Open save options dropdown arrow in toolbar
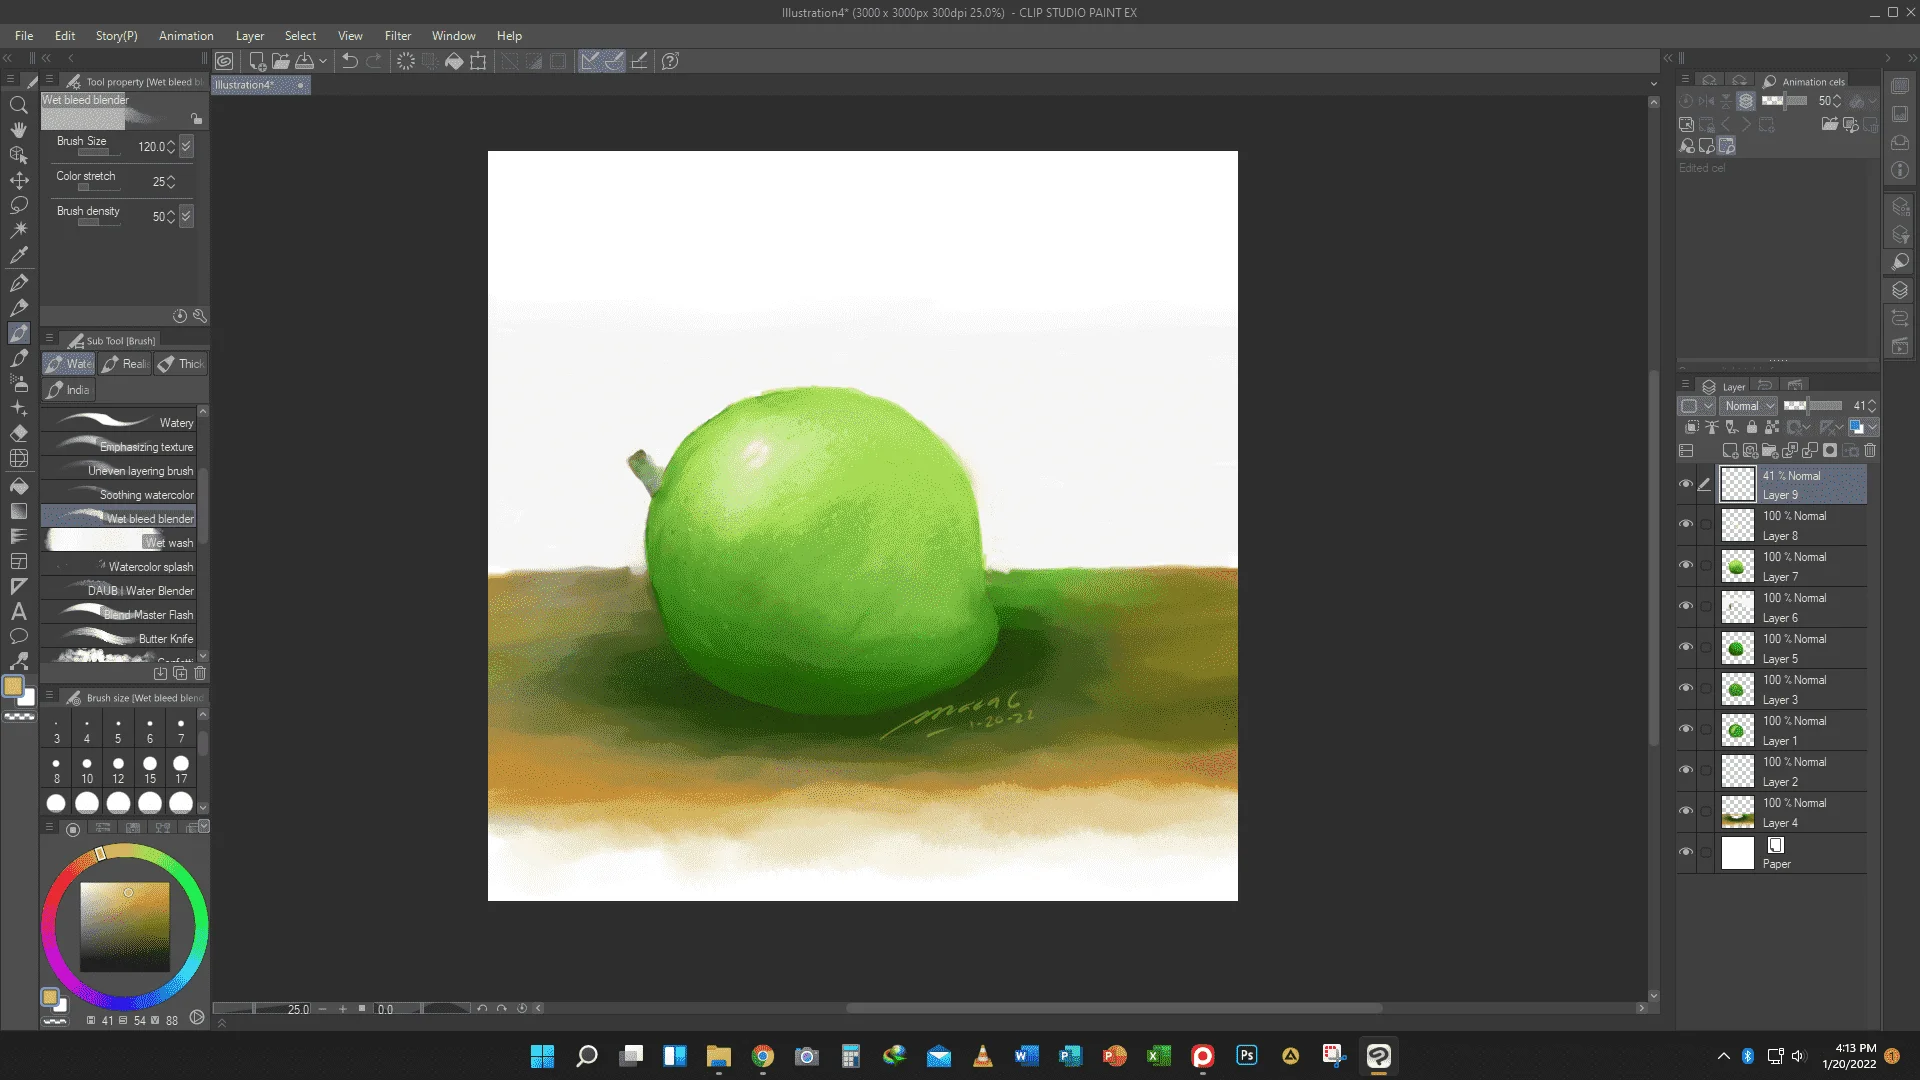This screenshot has width=1920, height=1080. click(322, 62)
